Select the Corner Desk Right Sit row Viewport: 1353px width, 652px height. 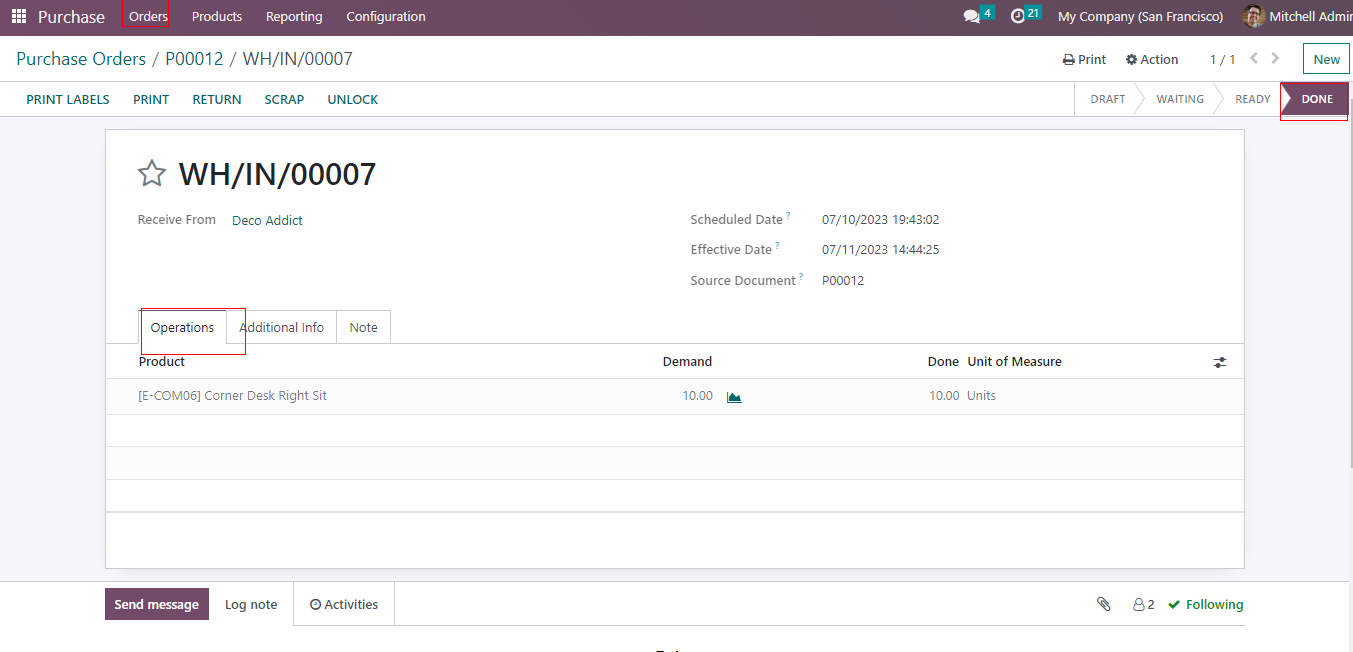tap(232, 396)
